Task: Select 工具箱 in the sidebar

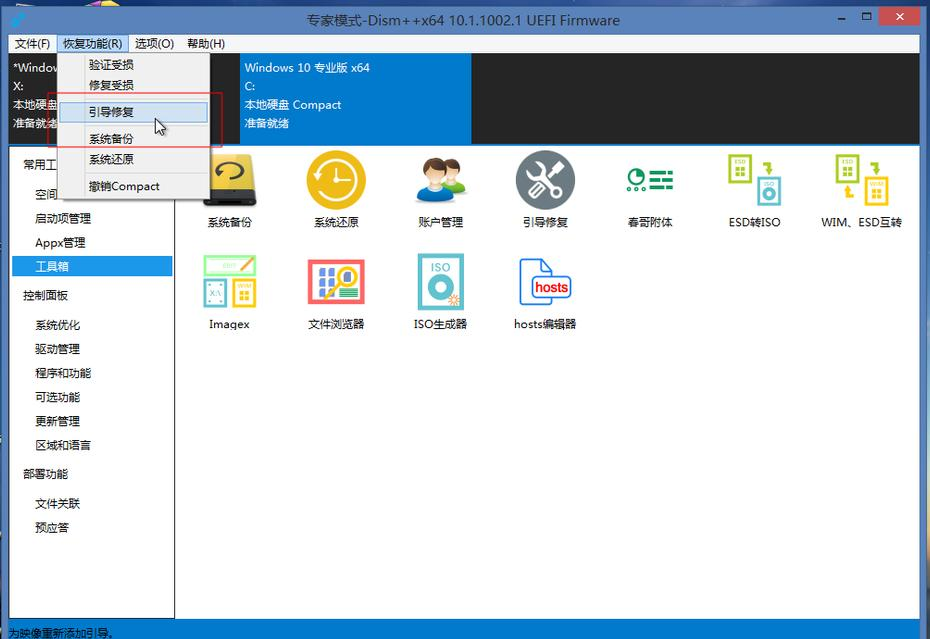Action: tap(92, 266)
